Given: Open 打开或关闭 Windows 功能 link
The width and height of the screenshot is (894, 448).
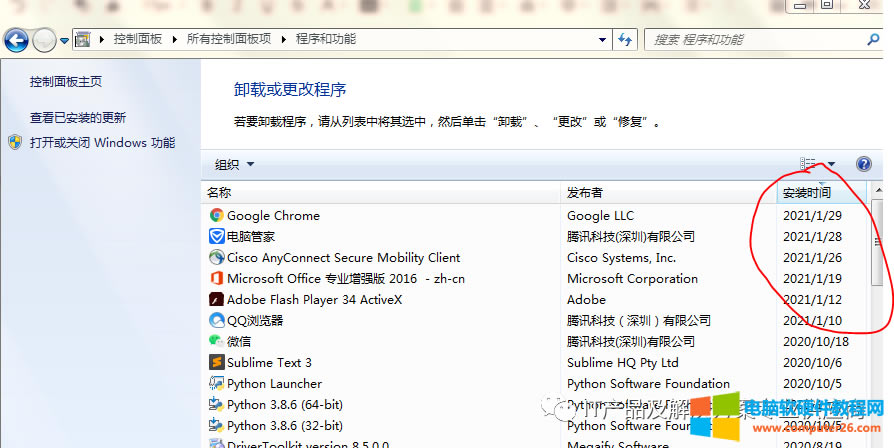Looking at the screenshot, I should [x=102, y=142].
